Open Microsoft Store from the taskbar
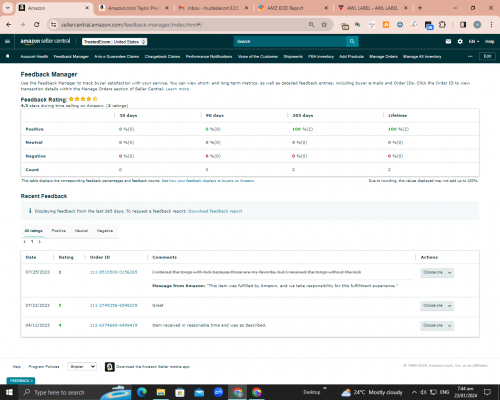The height and width of the screenshot is (400, 500). 180,392
